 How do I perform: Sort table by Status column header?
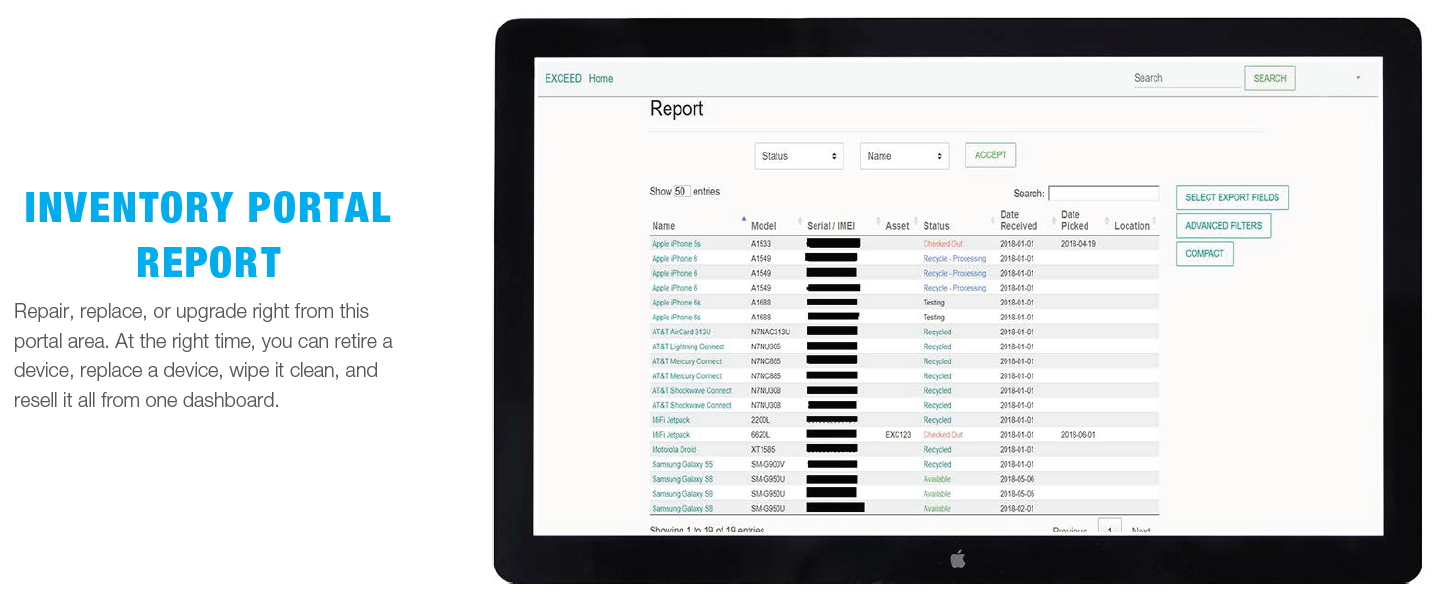(936, 226)
